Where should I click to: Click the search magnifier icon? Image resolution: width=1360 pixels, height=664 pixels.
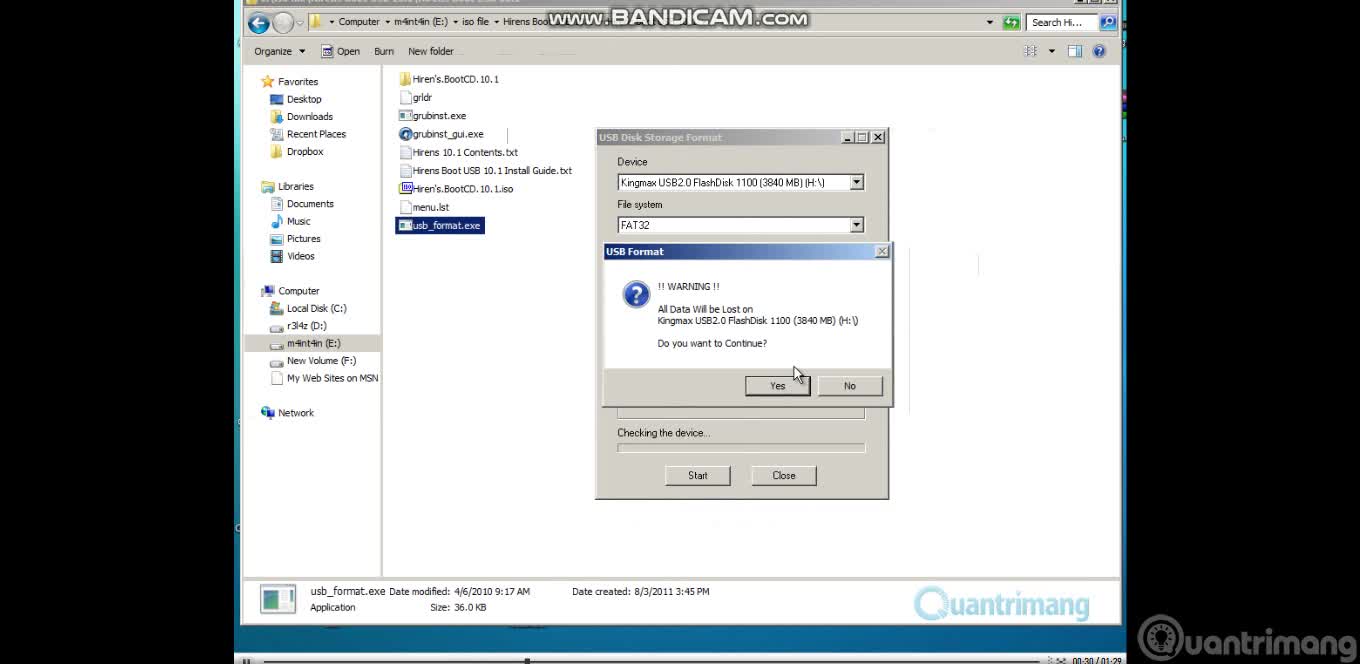(1108, 22)
